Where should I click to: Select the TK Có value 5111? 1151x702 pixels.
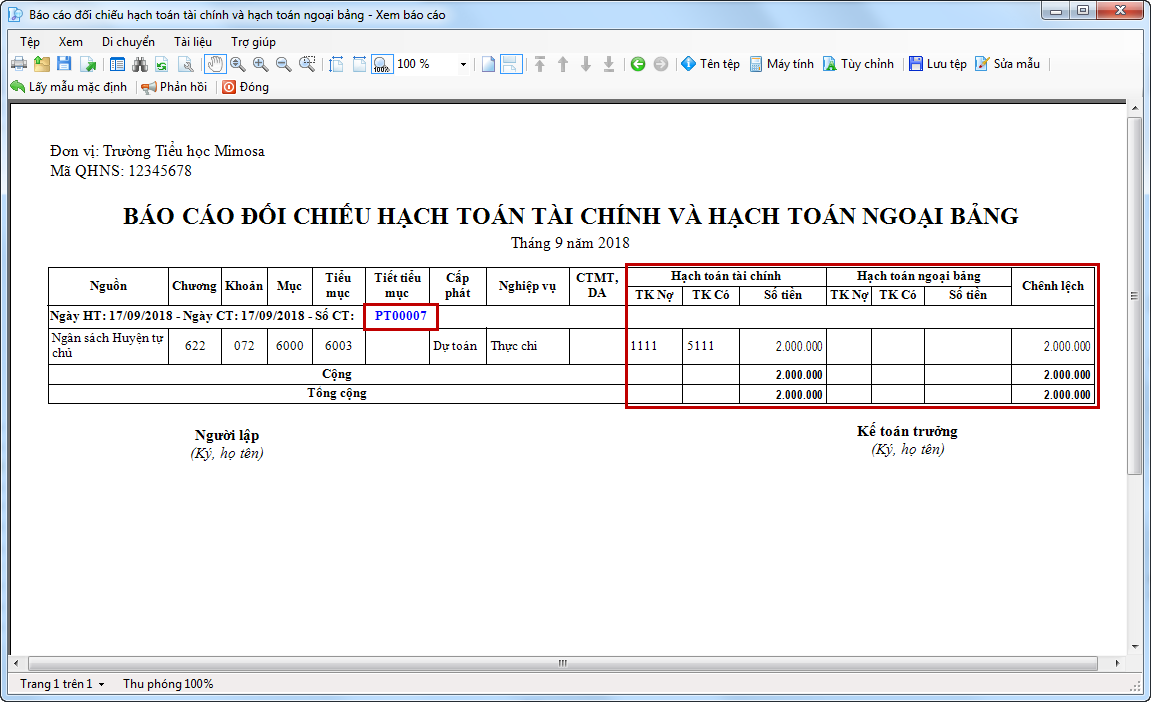[x=700, y=346]
